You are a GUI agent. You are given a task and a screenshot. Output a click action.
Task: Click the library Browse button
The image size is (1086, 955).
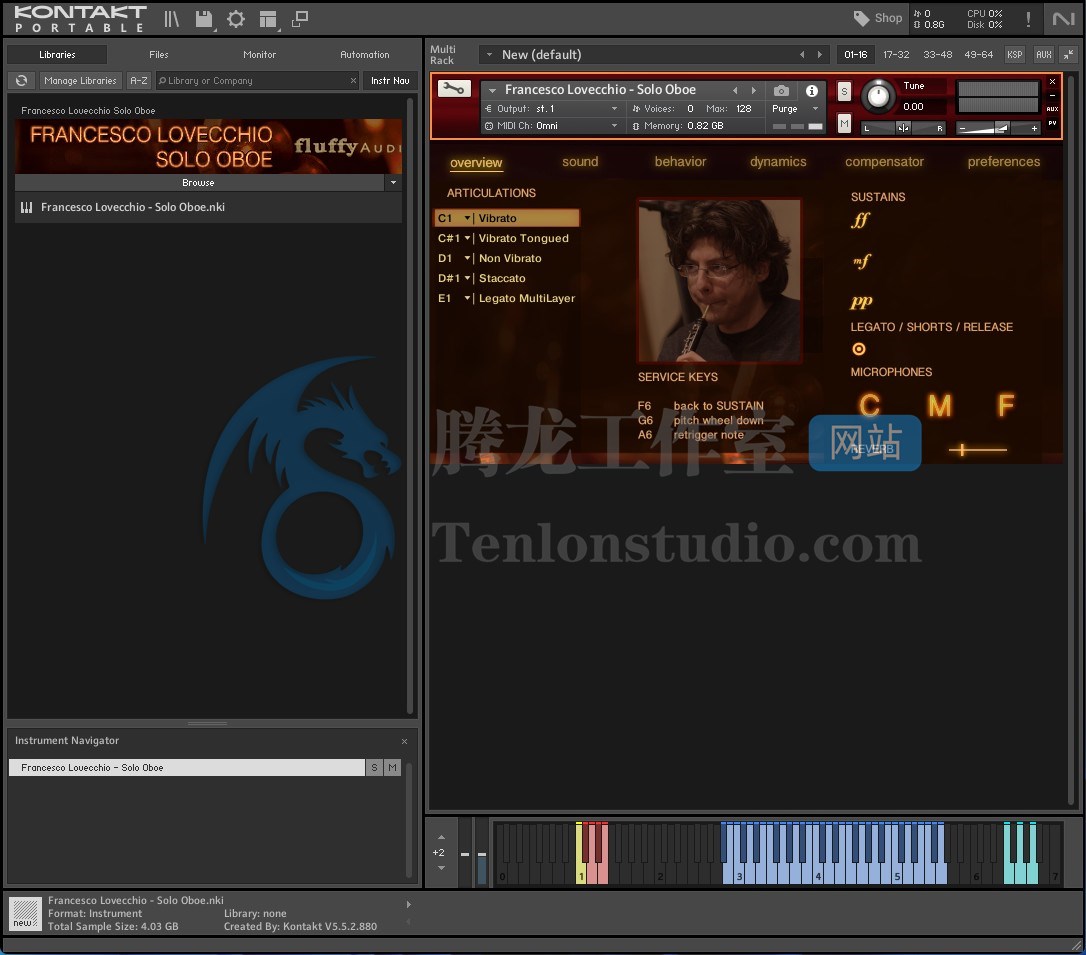click(199, 183)
